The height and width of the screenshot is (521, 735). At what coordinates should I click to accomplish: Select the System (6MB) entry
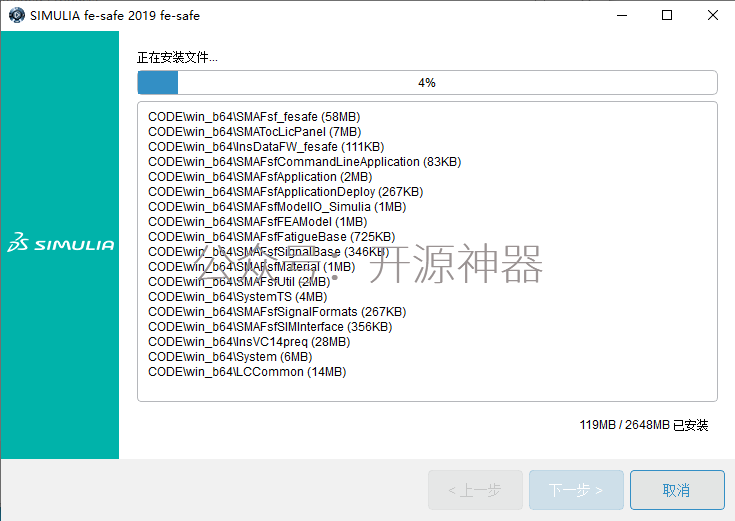point(230,357)
